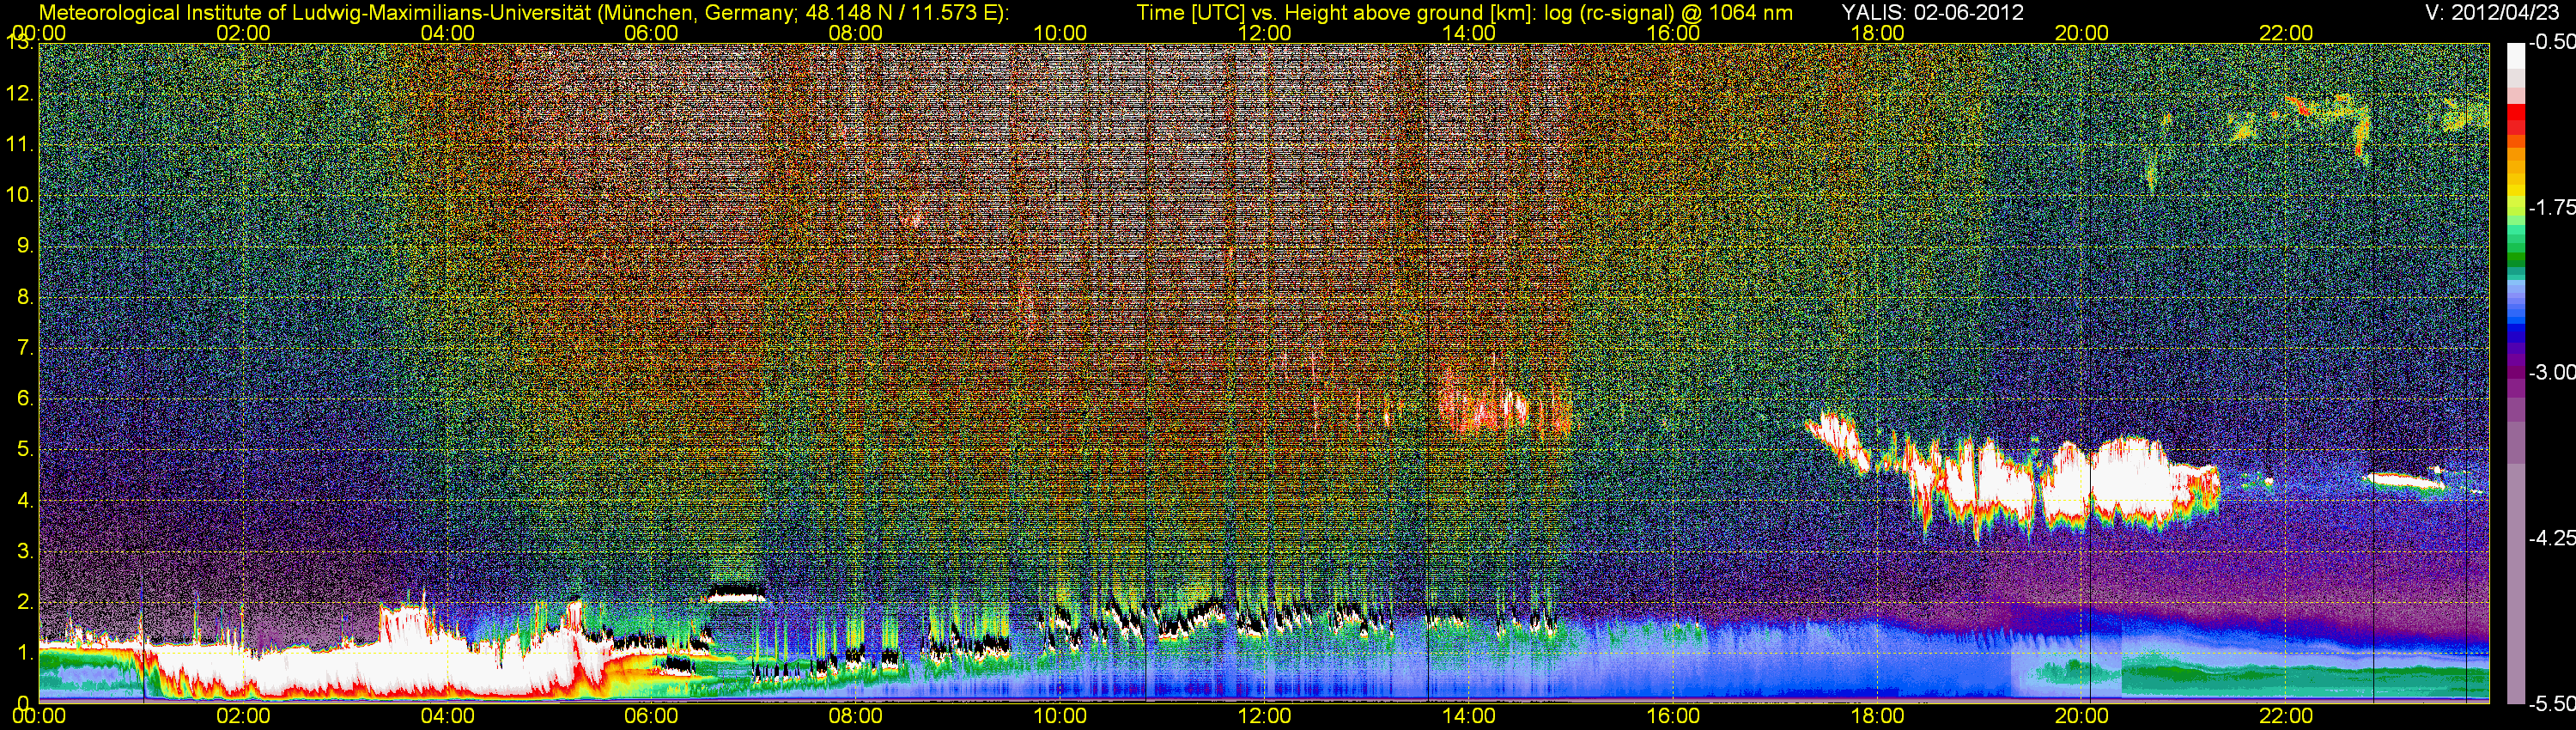Click the -1.75 color scale label
This screenshot has width=2576, height=730.
(x=2550, y=208)
